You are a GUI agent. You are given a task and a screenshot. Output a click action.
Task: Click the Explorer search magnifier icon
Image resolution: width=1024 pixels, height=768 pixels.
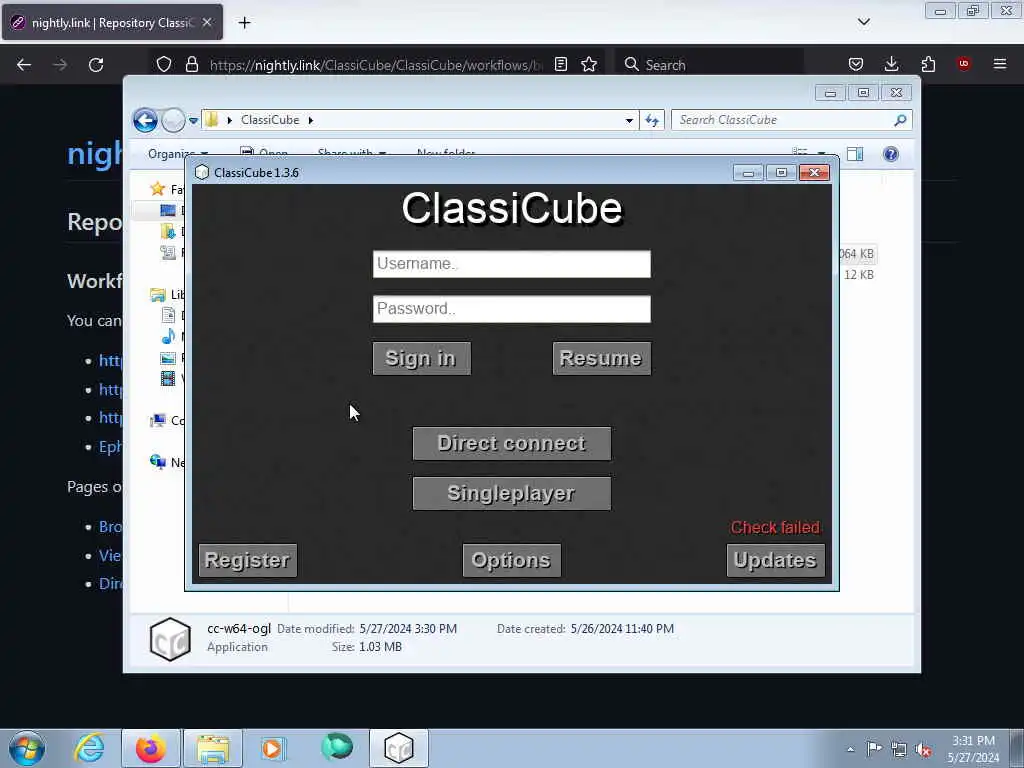tap(901, 120)
